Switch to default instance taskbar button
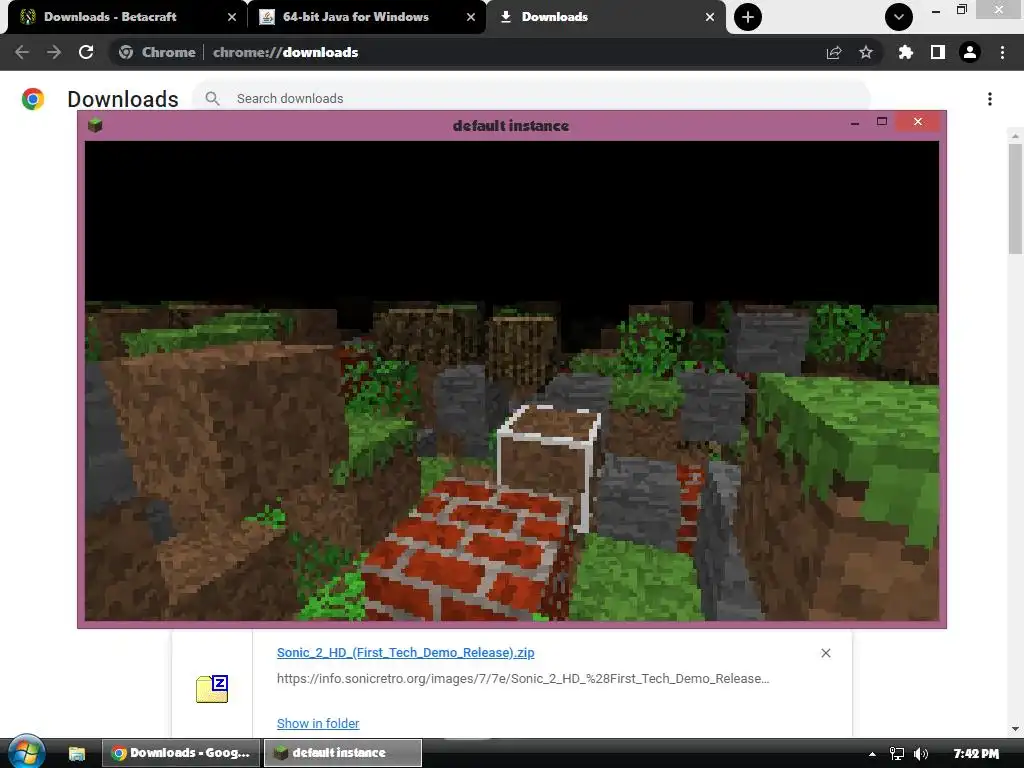The height and width of the screenshot is (768, 1024). pos(342,753)
